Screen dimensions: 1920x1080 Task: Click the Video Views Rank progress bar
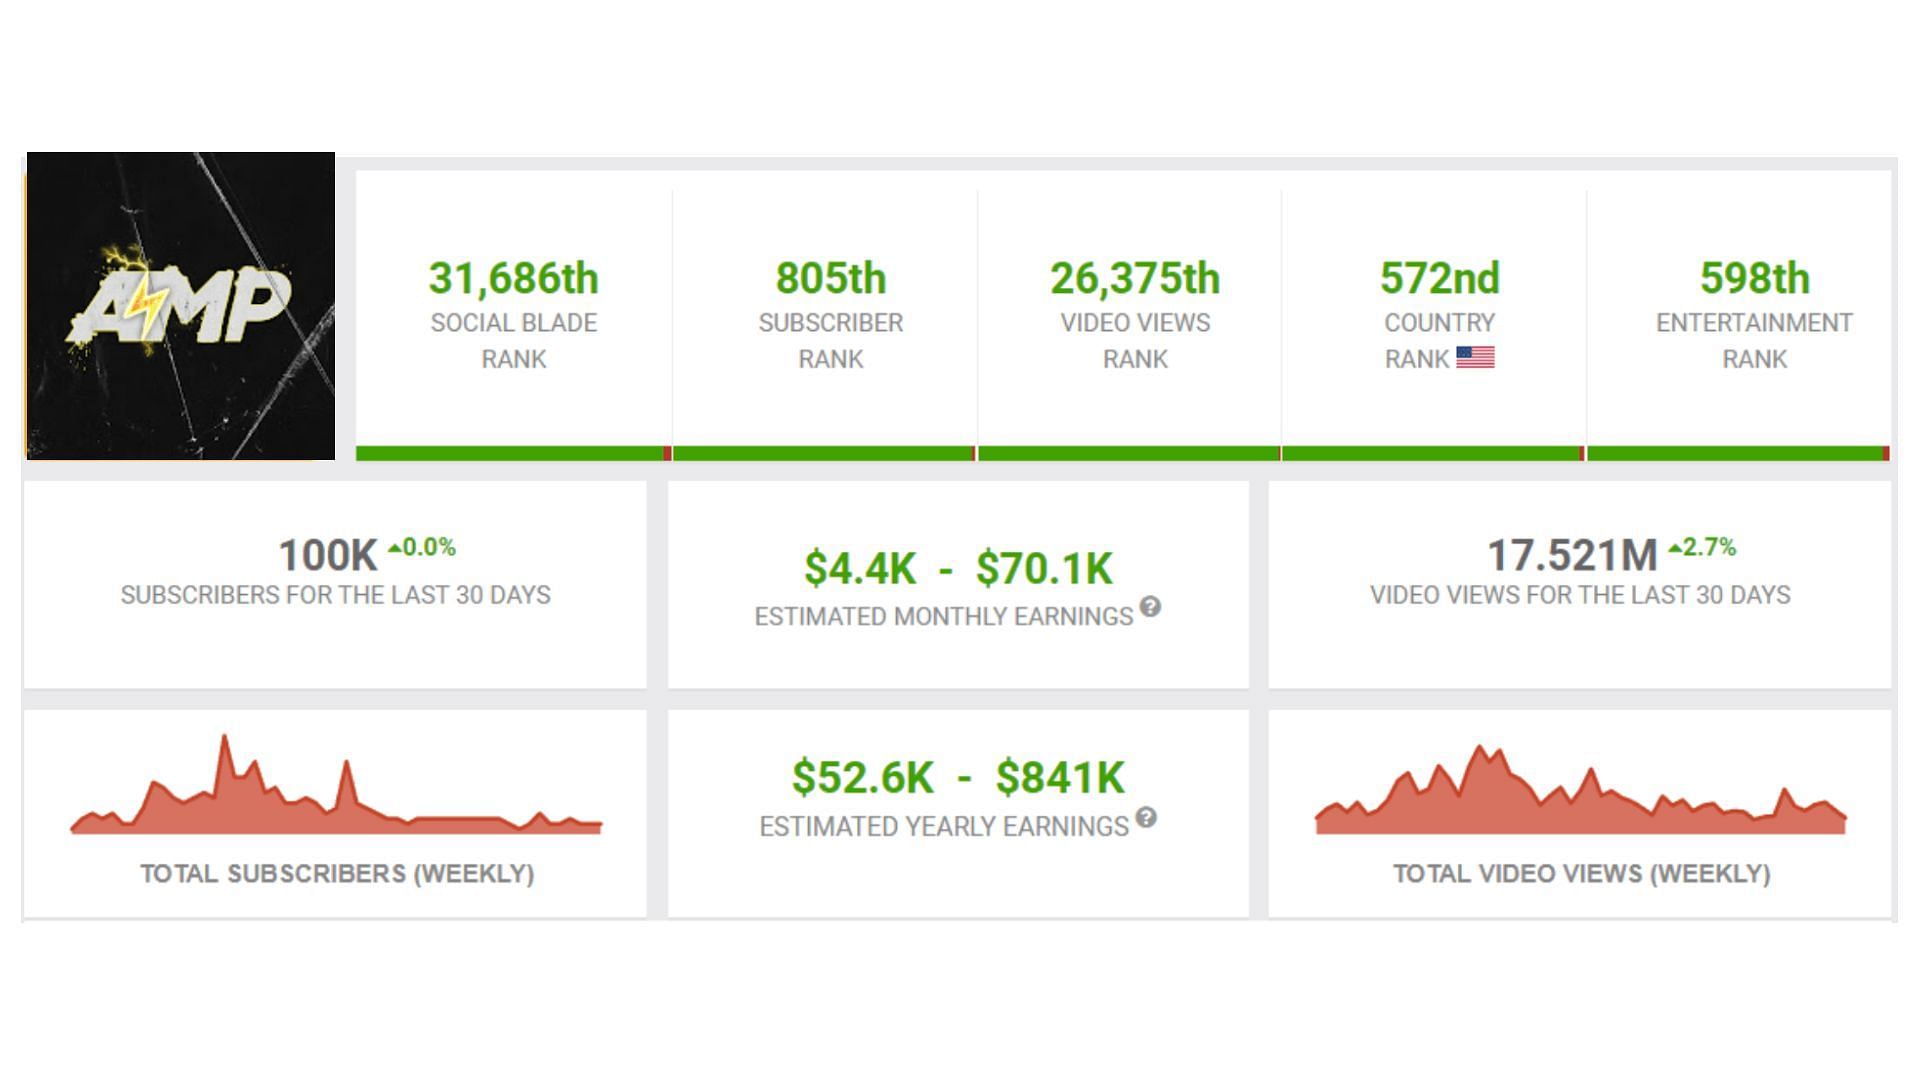tap(1129, 453)
